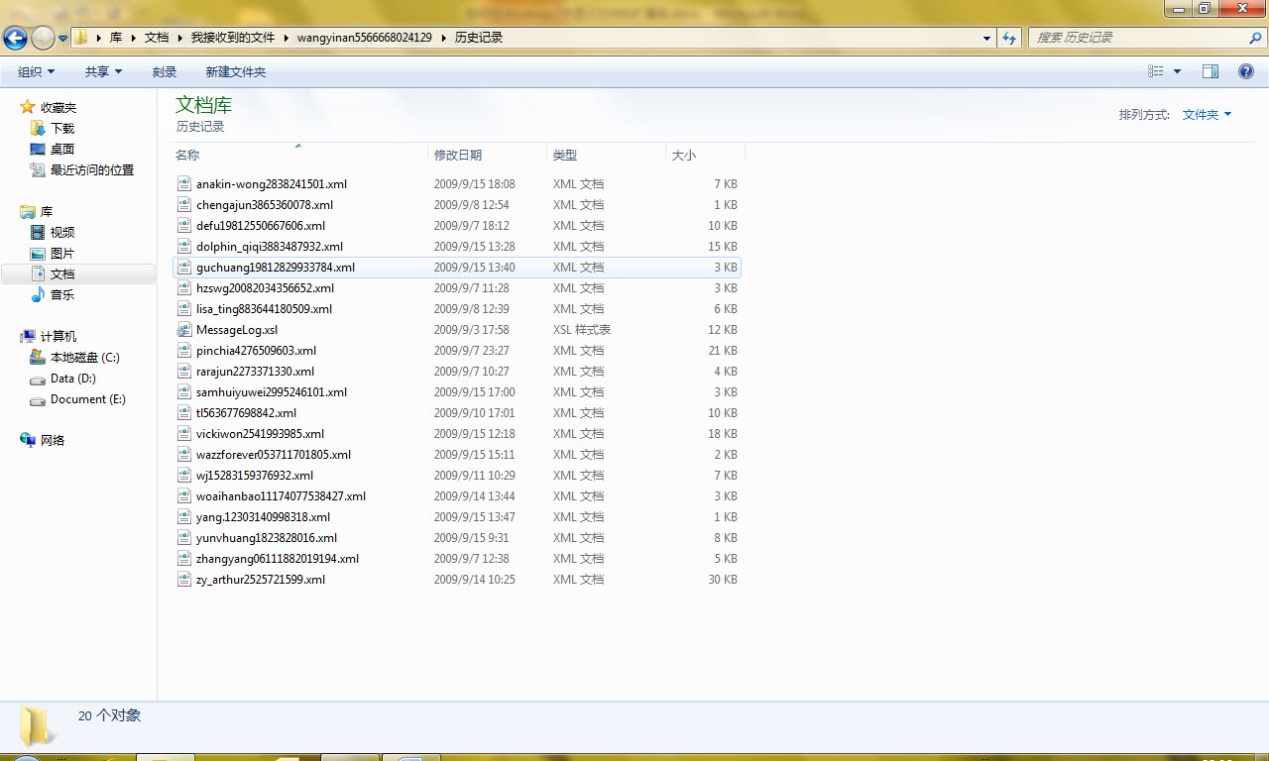Click the 刻录 toolbar button
The width and height of the screenshot is (1269, 761).
pos(164,72)
